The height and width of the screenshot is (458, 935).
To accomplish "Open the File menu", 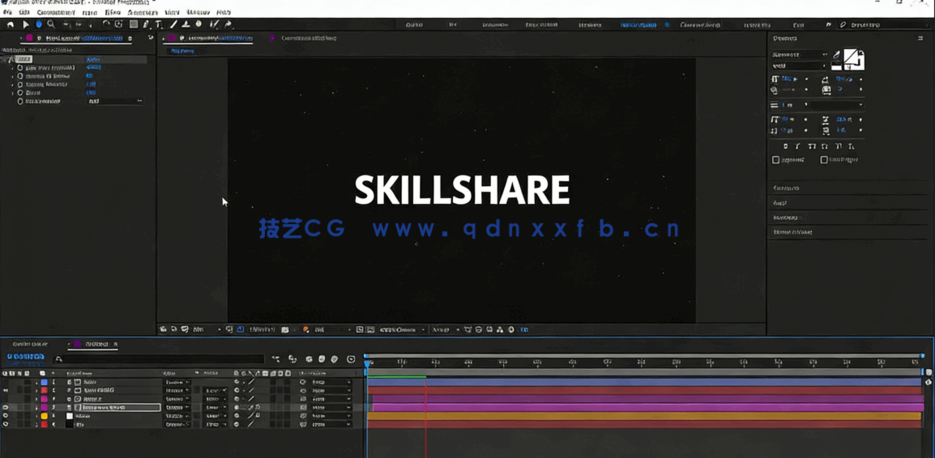I will point(8,13).
